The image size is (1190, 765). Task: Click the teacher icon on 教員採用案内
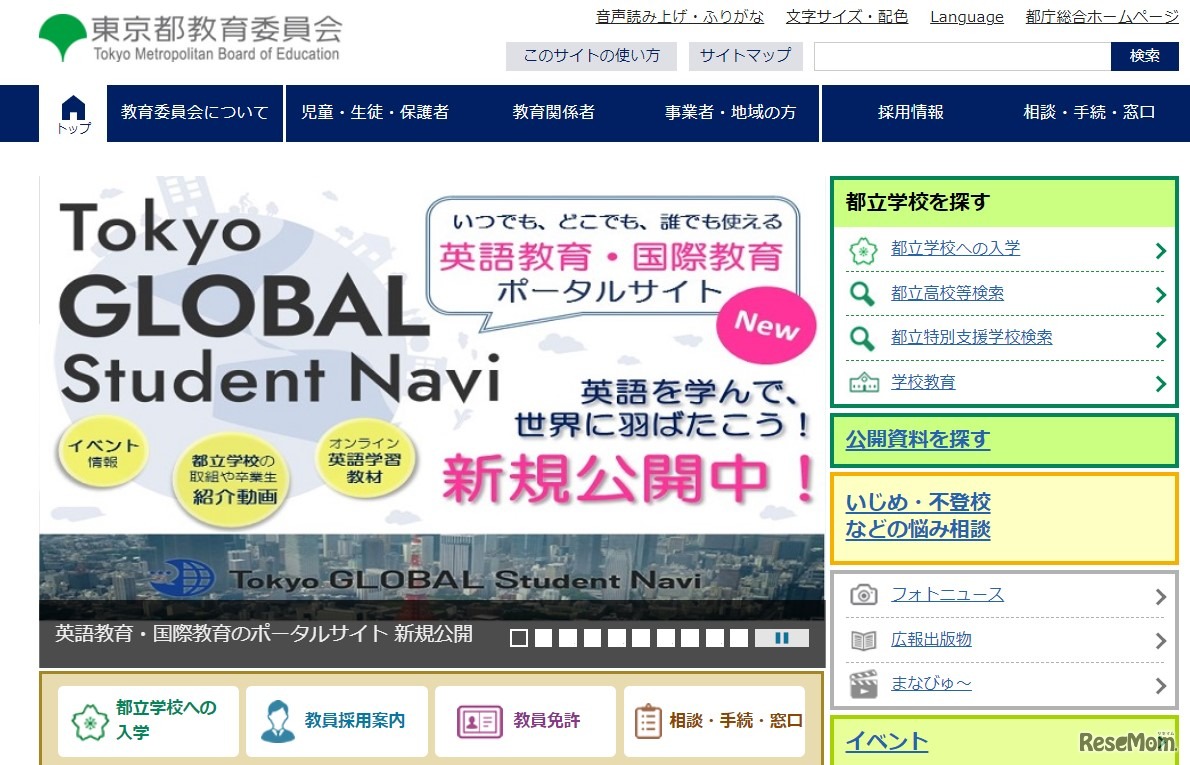(x=278, y=721)
